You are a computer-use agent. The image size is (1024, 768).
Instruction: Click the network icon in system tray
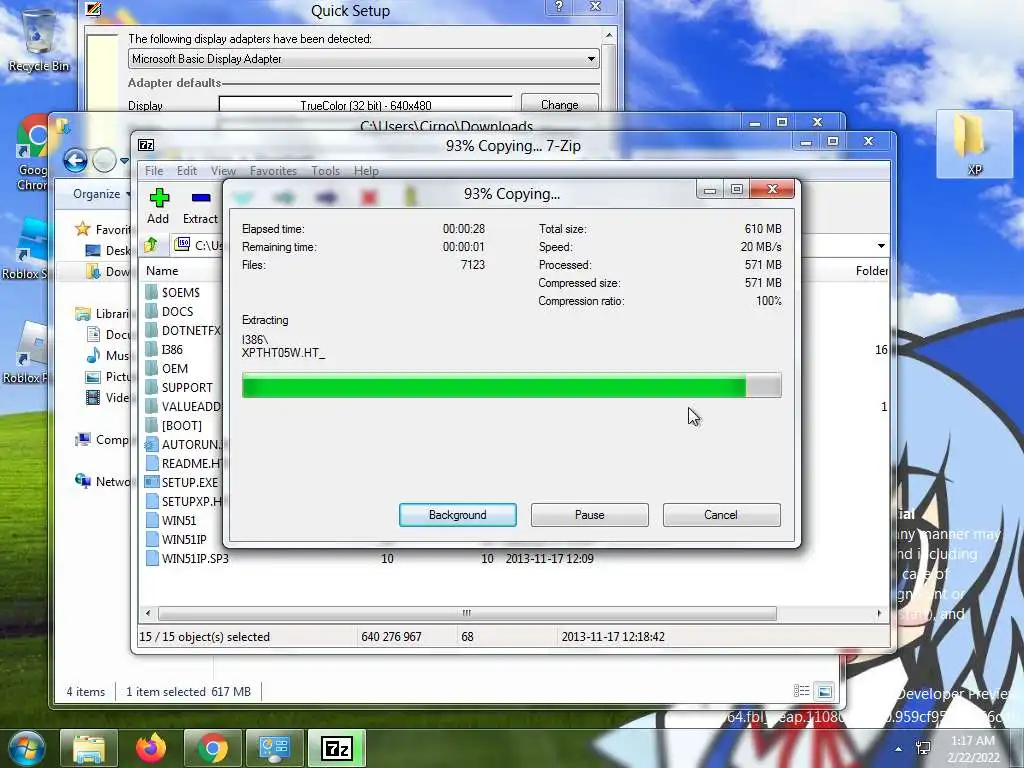point(923,748)
